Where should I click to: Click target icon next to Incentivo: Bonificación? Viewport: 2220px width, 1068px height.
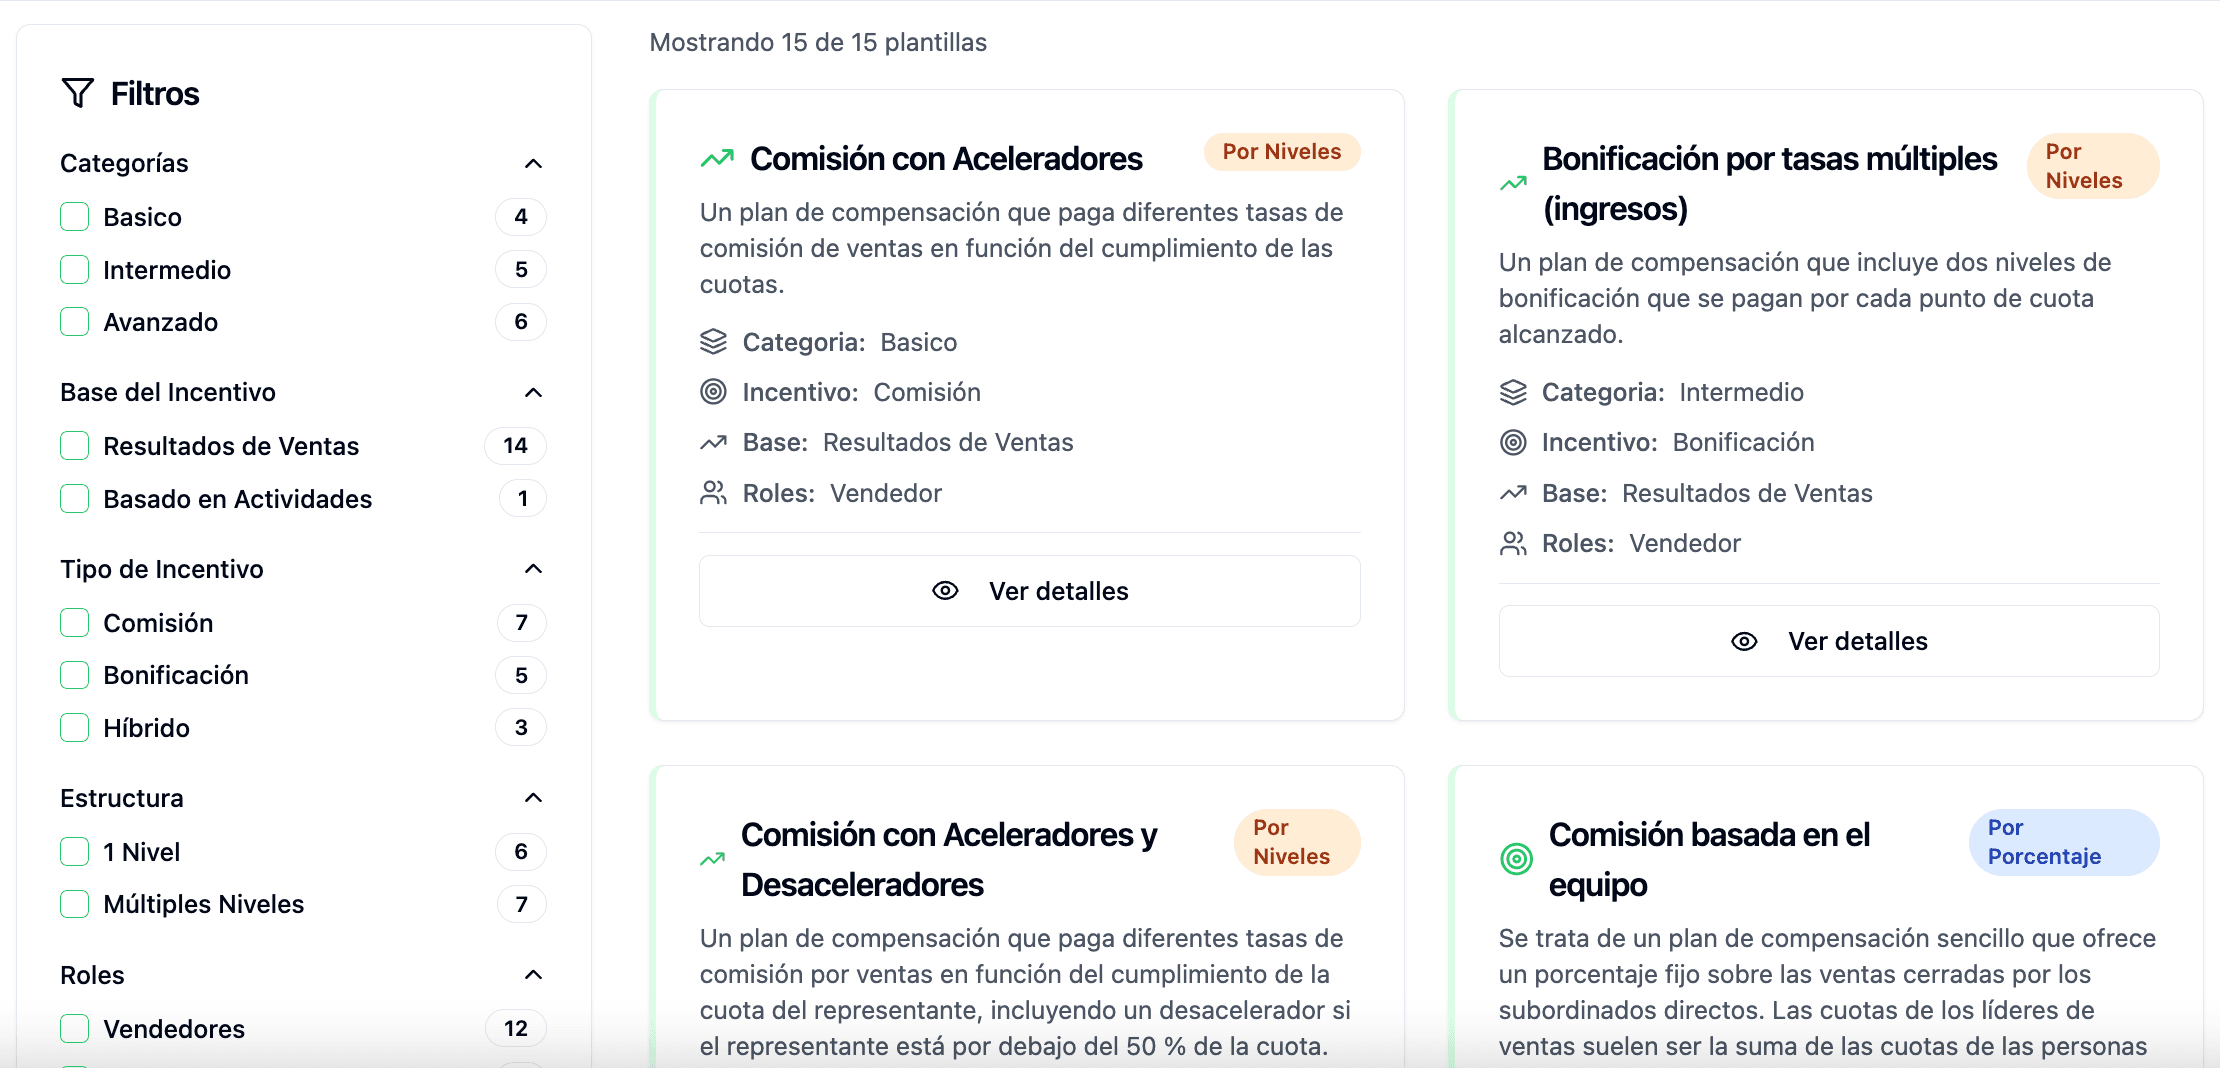[x=1513, y=442]
